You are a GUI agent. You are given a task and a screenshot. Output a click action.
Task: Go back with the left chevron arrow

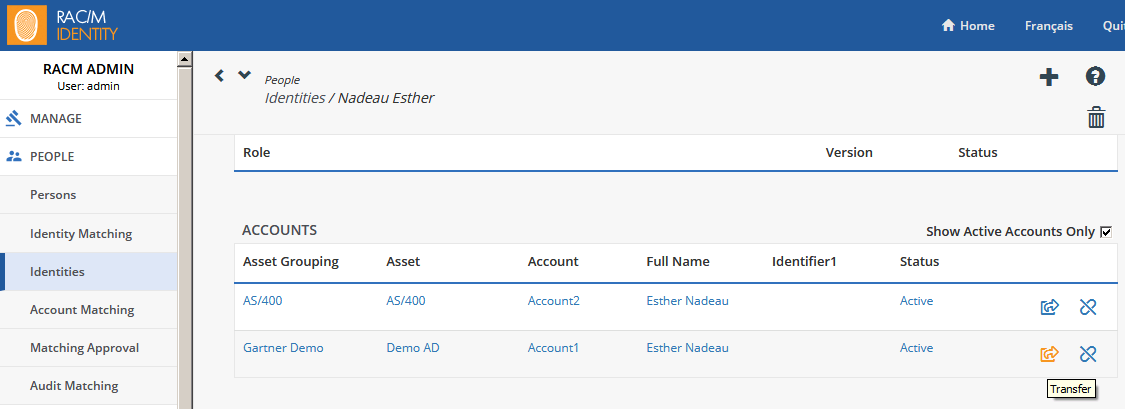(220, 75)
